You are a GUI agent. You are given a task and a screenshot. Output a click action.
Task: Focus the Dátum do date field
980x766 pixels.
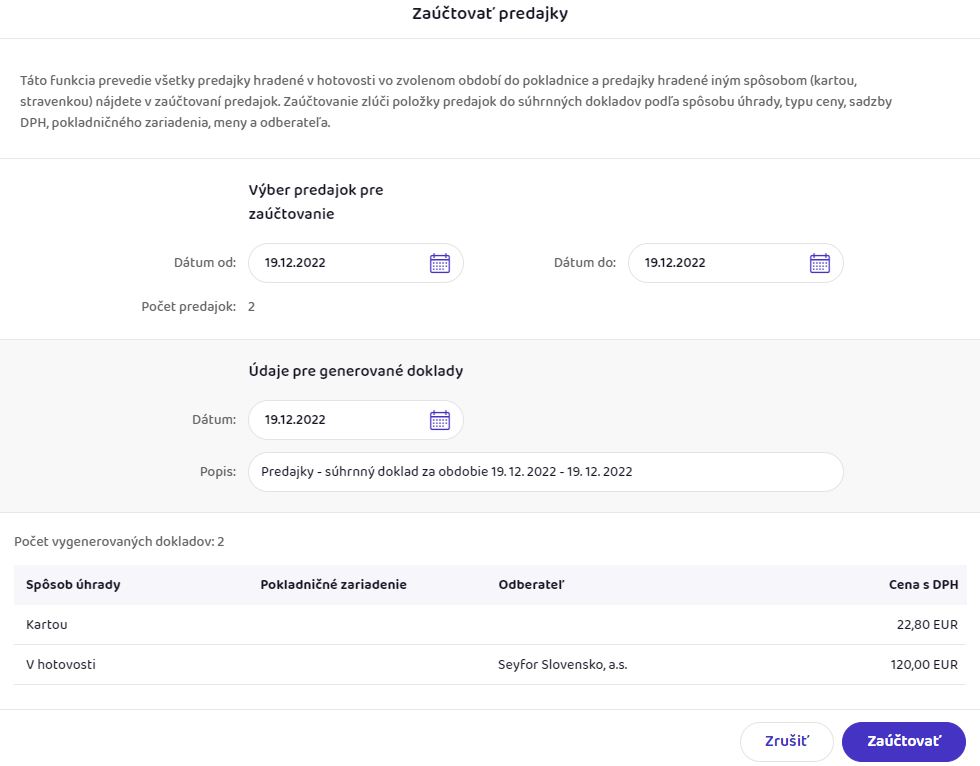pyautogui.click(x=715, y=263)
